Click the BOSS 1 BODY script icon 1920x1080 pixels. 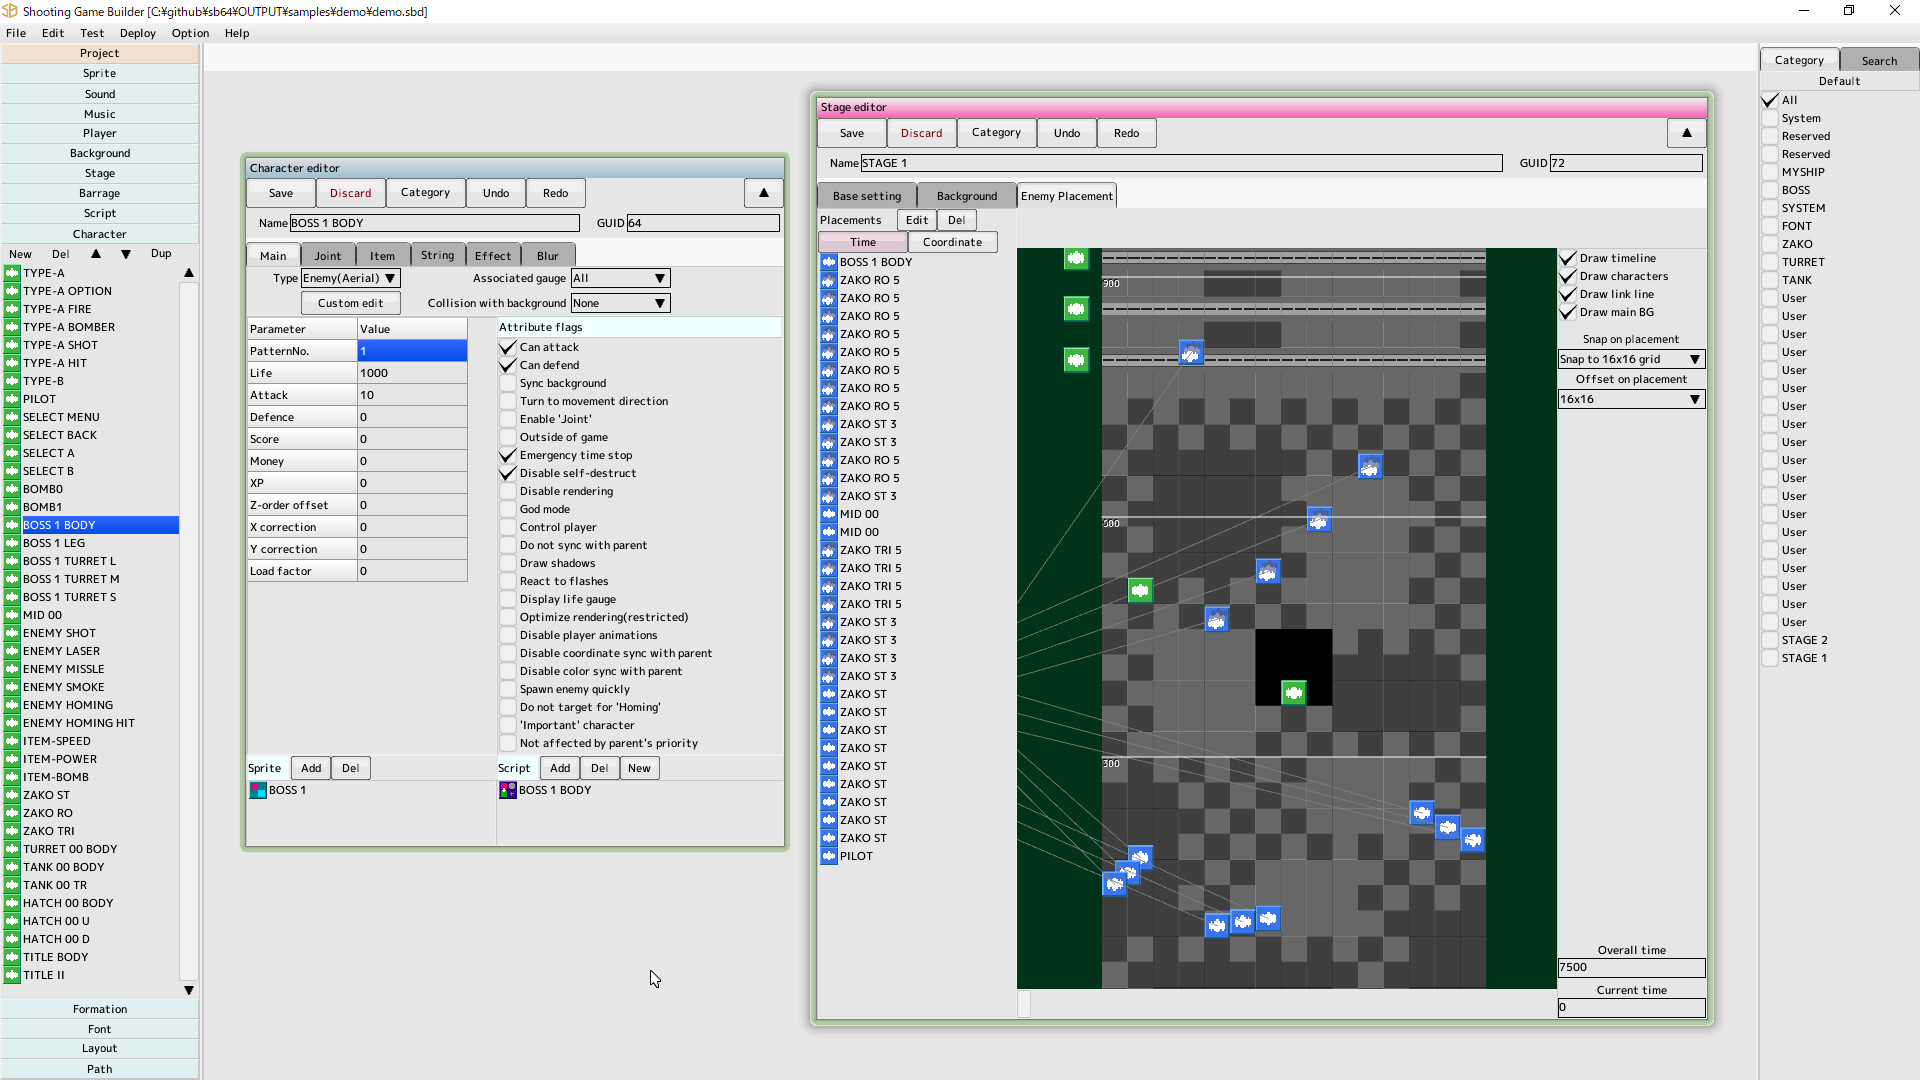[507, 790]
